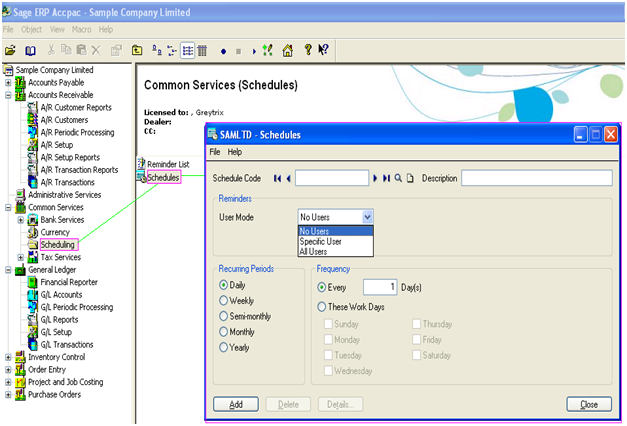Click the stop macro square icon
This screenshot has height=426, width=627.
coord(238,51)
